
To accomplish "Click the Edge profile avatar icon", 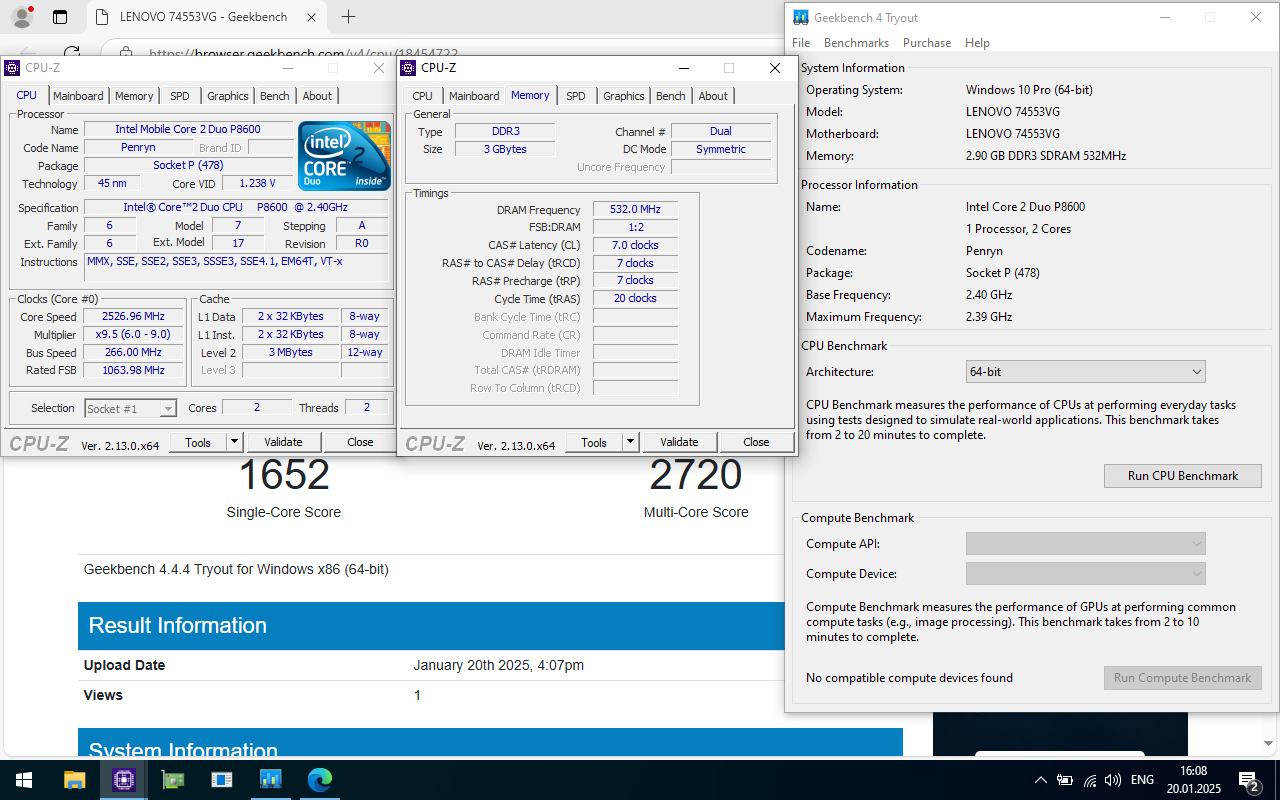I will pyautogui.click(x=21, y=17).
